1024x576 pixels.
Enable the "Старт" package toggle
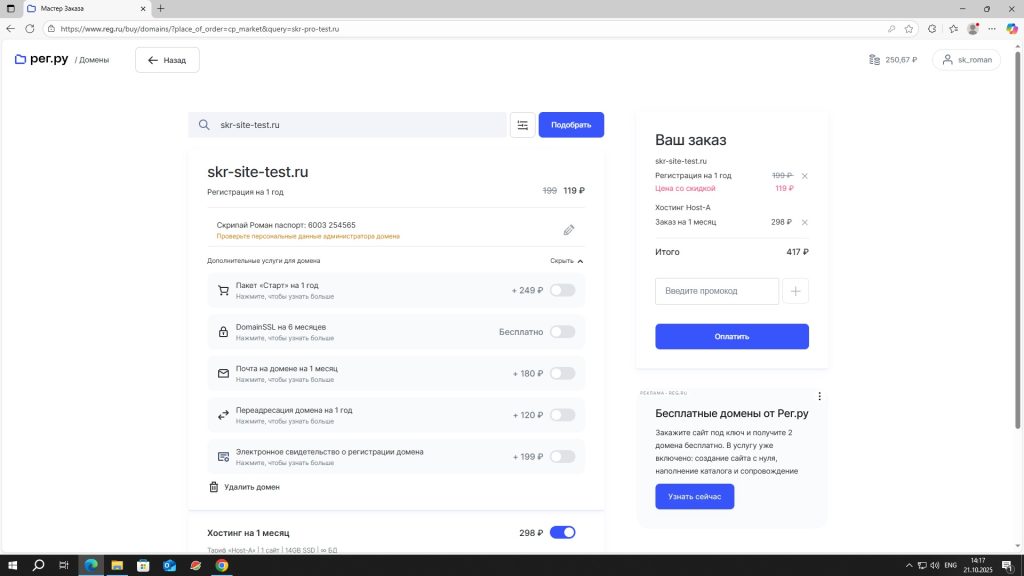562,290
